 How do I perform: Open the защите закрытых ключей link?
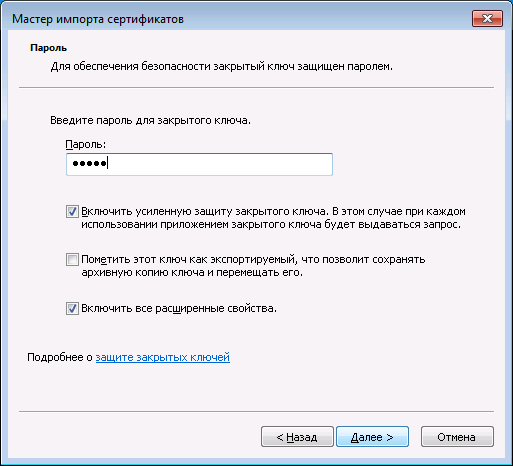pos(163,357)
